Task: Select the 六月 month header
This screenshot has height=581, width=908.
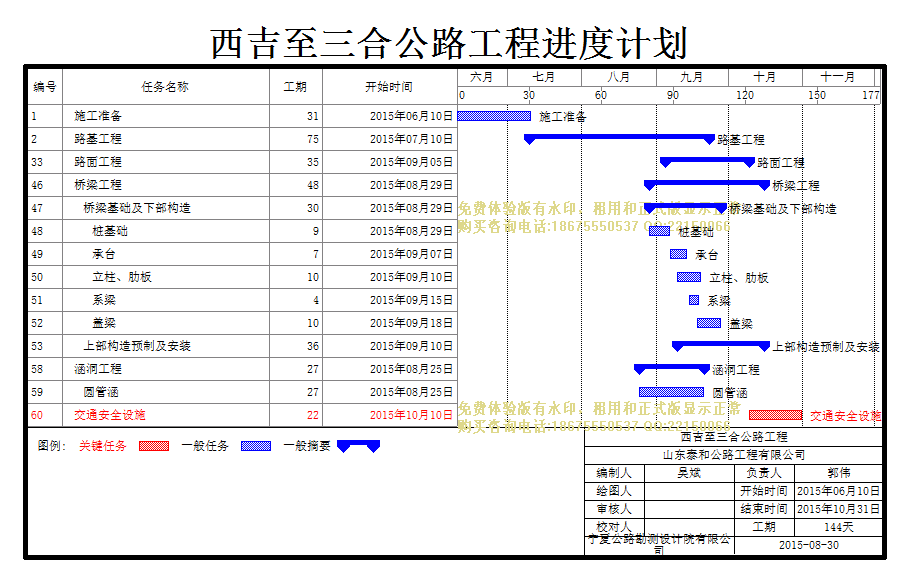Action: [x=482, y=77]
